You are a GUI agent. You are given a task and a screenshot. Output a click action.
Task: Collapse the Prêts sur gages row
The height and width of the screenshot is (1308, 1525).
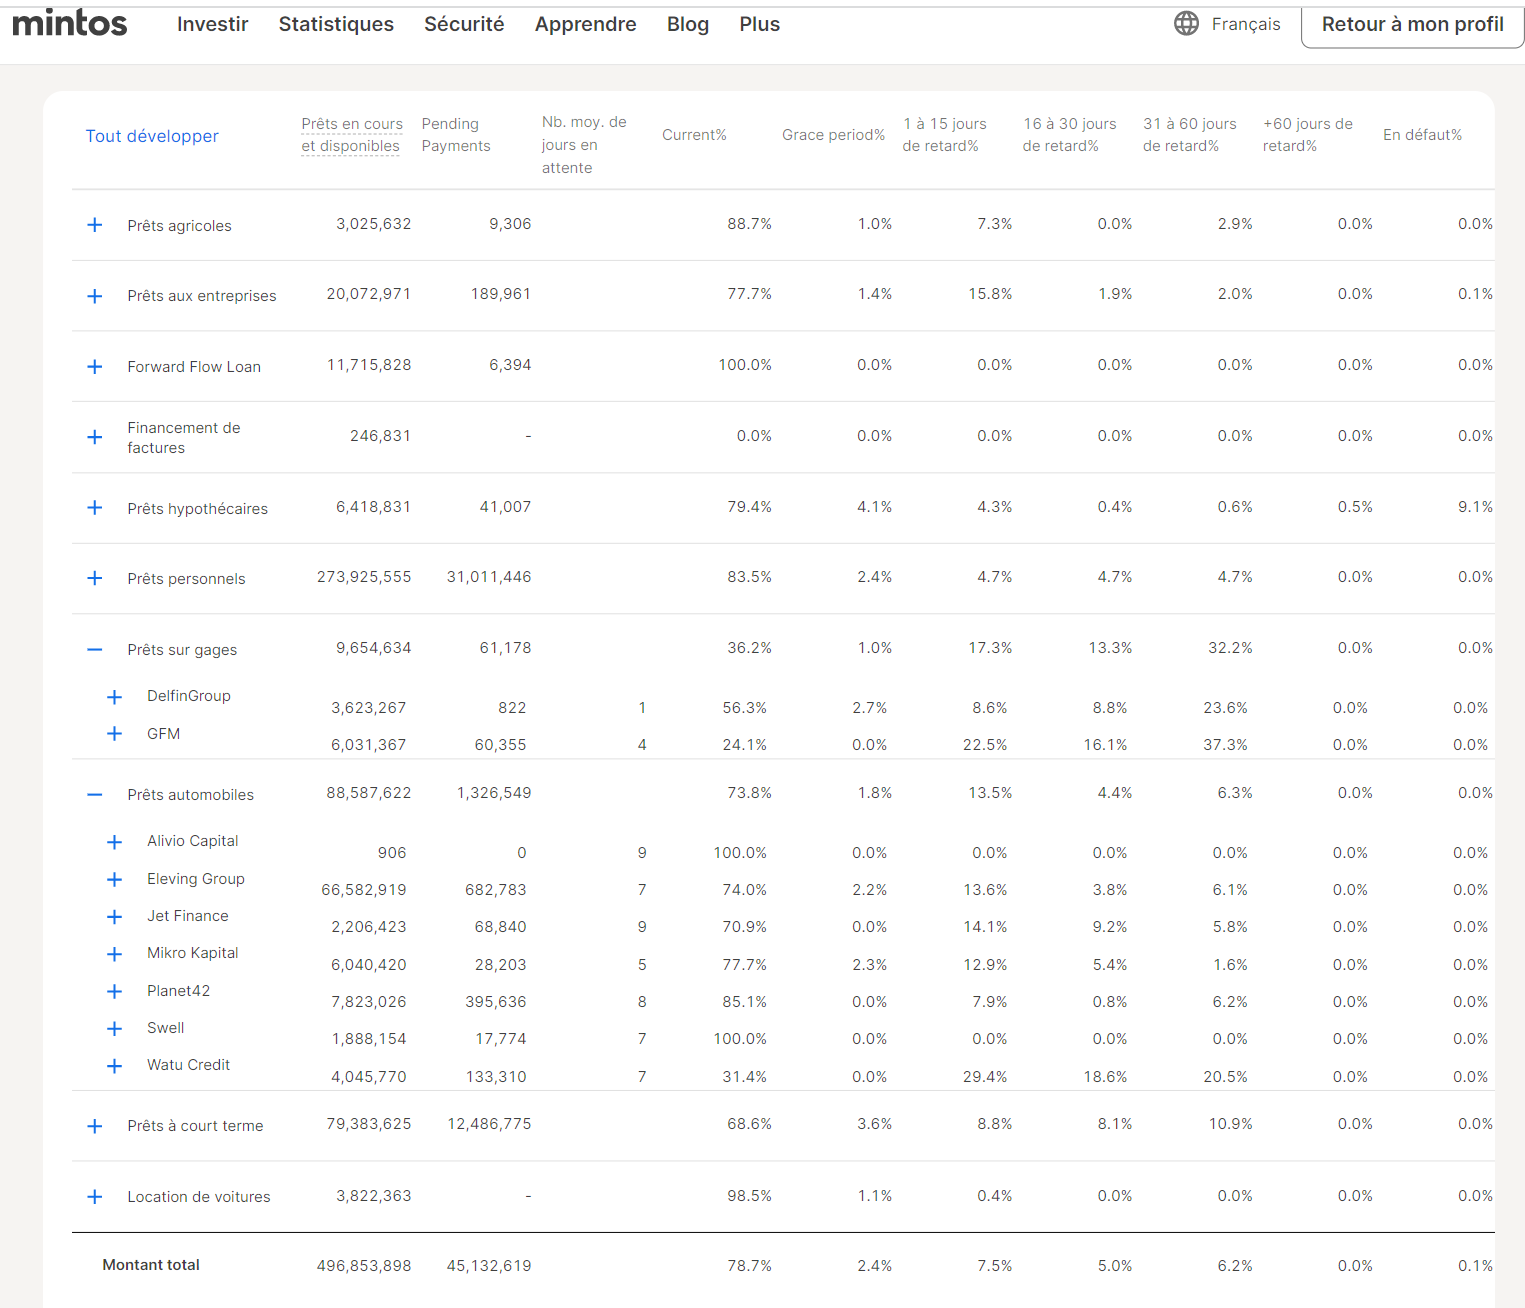tap(95, 650)
